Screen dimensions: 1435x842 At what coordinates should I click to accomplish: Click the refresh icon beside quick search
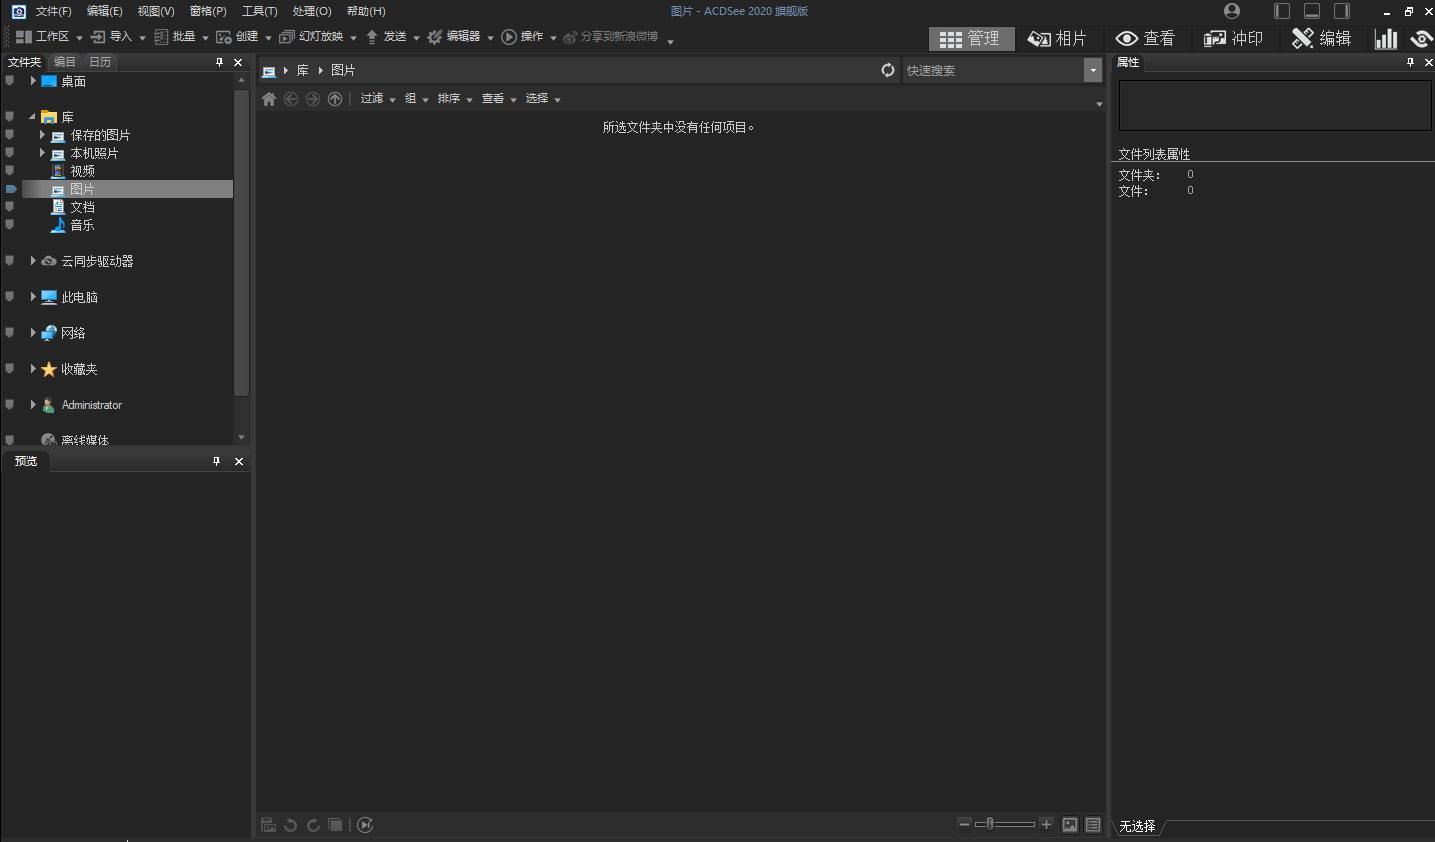(x=887, y=70)
